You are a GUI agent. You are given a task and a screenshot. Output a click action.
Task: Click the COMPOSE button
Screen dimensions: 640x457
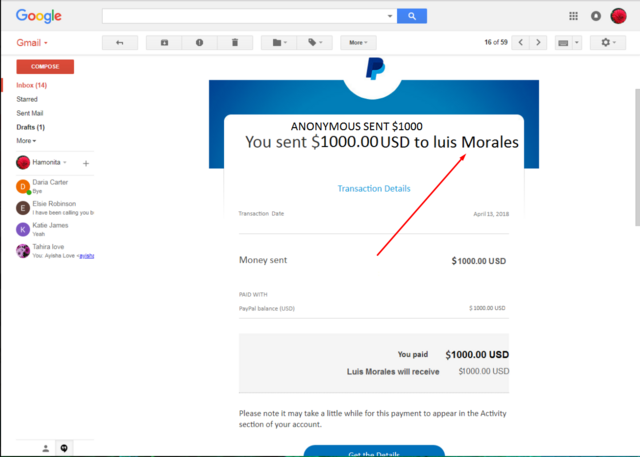45,67
